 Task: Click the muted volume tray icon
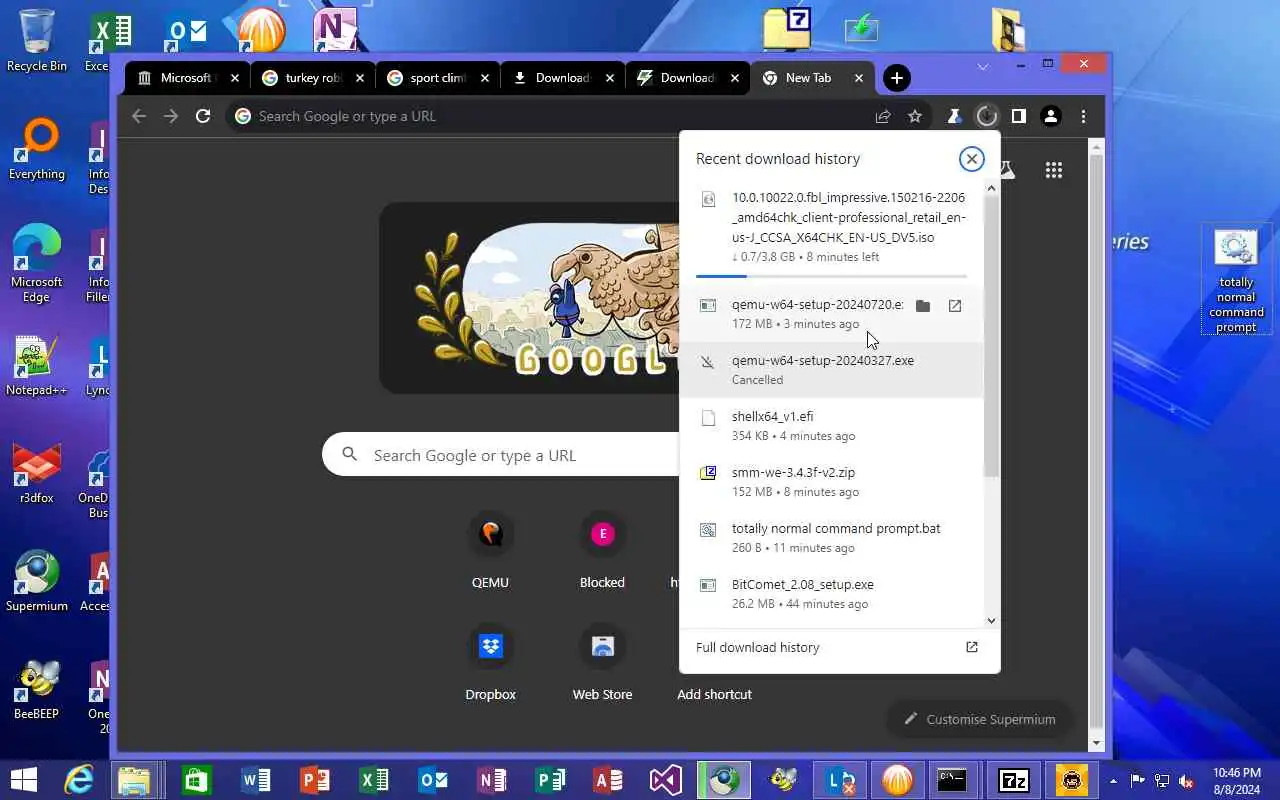[1187, 781]
